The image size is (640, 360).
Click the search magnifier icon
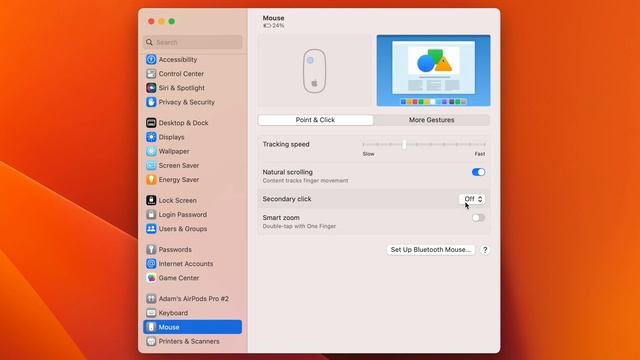coord(149,42)
